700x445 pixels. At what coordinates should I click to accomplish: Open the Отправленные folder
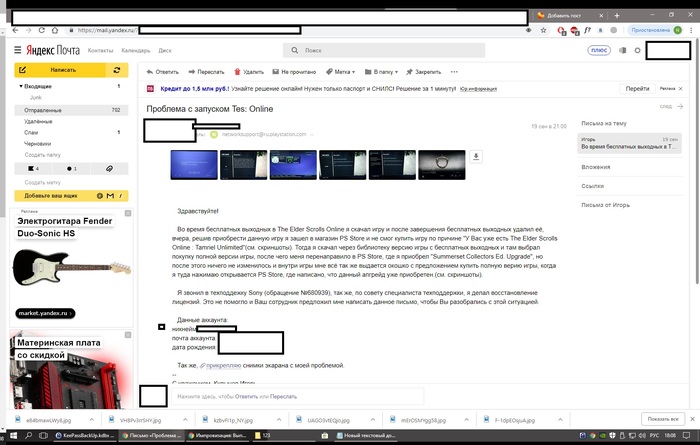(71, 110)
